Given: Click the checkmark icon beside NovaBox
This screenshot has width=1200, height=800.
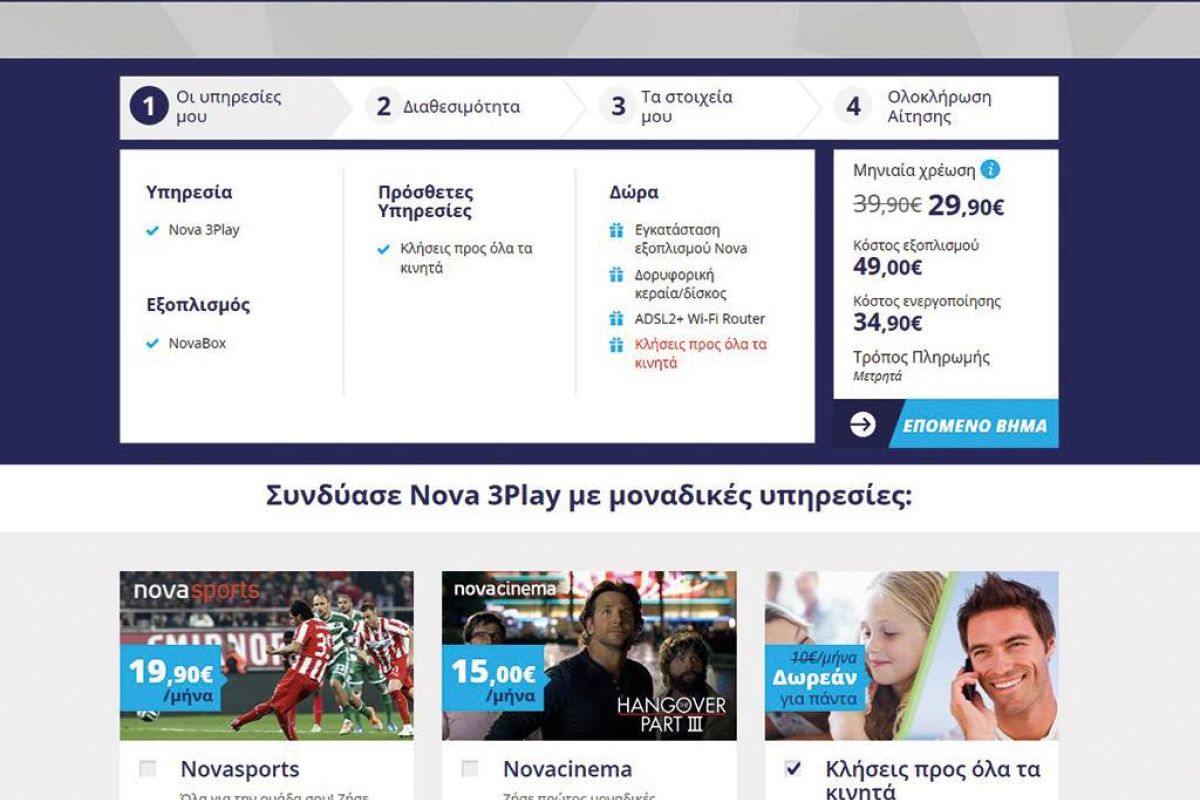Looking at the screenshot, I should click(x=152, y=343).
